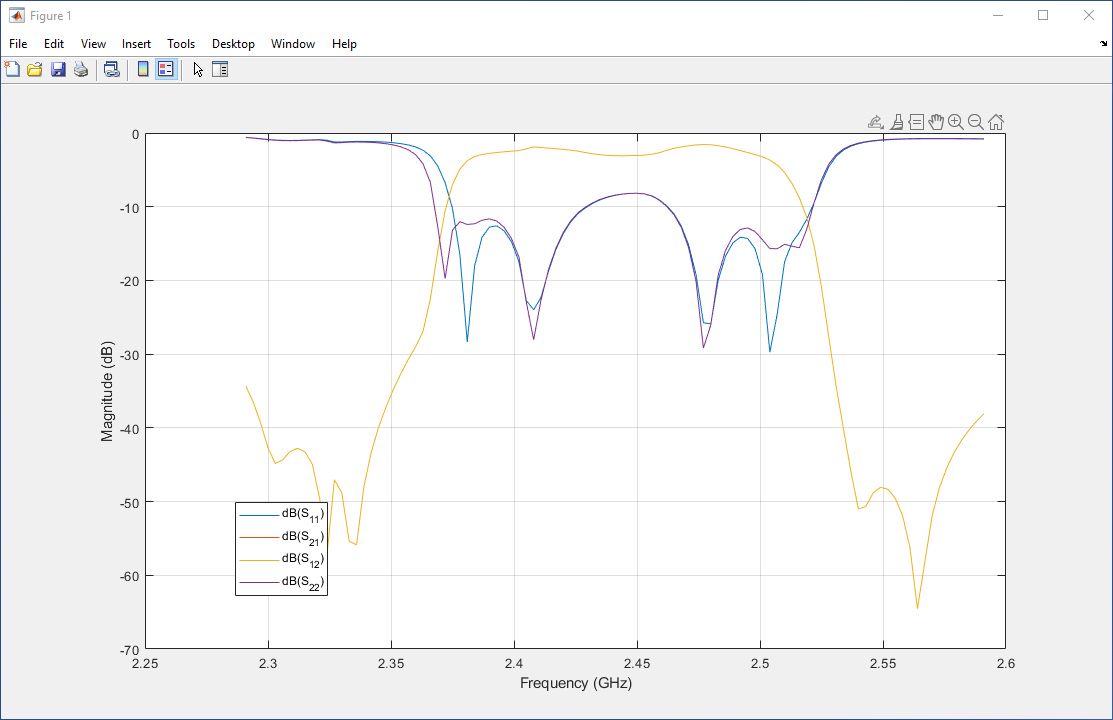Open the export options dropdown arrow
1113x720 pixels.
pyautogui.click(x=883, y=127)
